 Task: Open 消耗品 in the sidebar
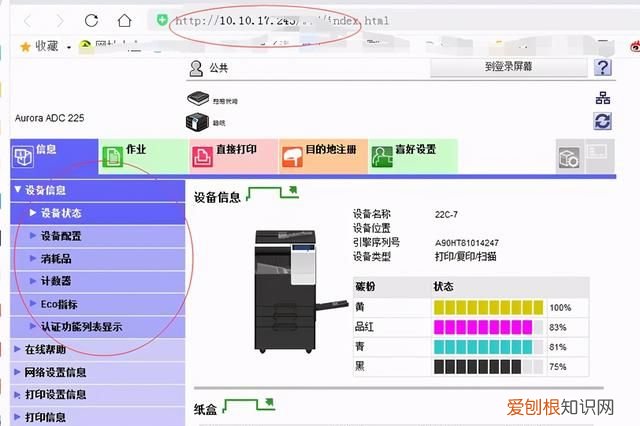pos(98,259)
